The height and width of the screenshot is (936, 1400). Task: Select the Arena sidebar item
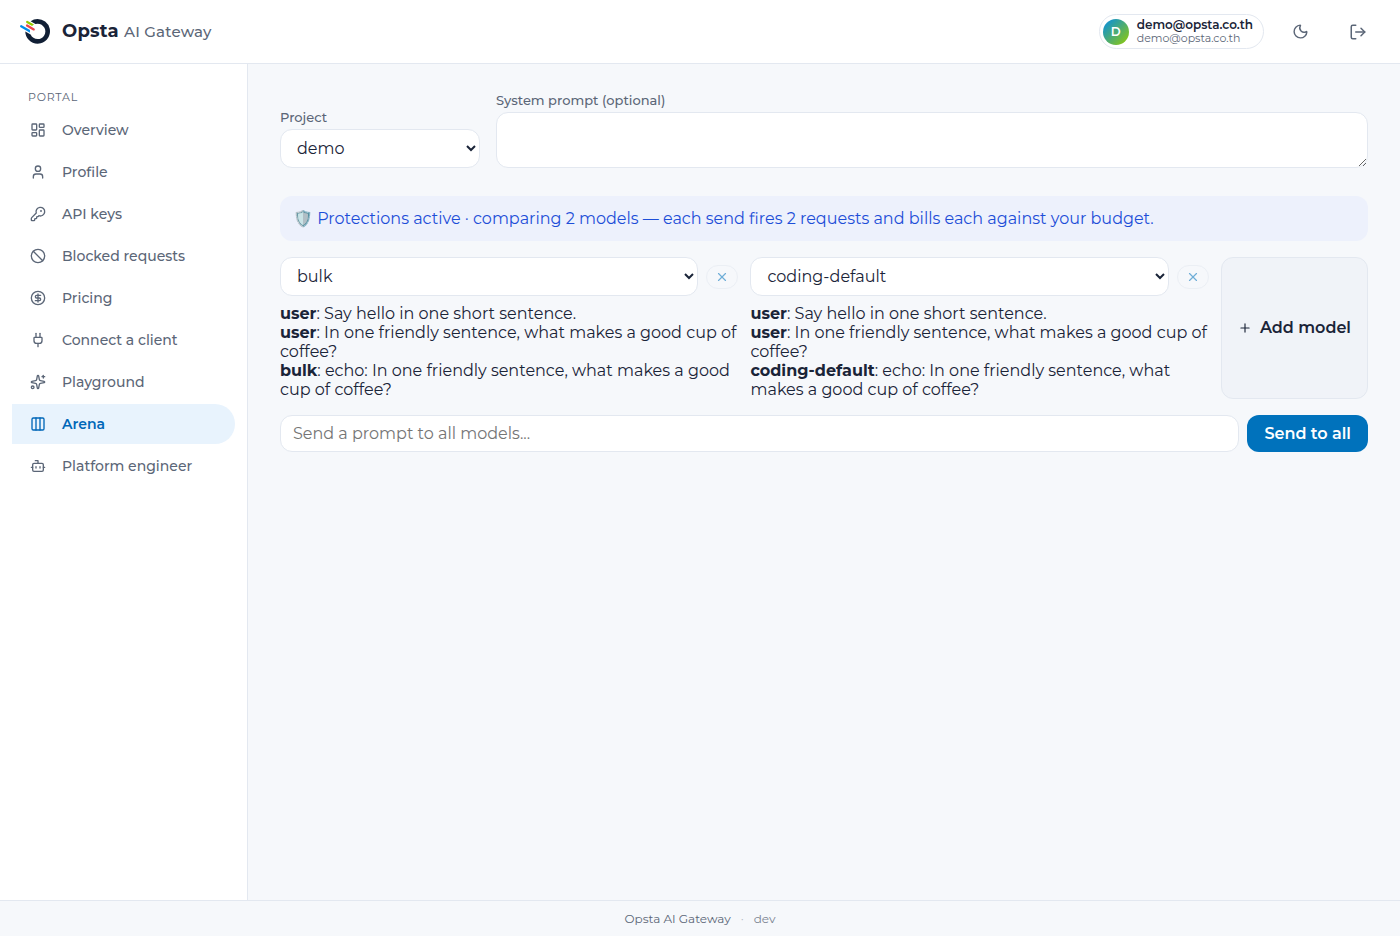pyautogui.click(x=123, y=424)
